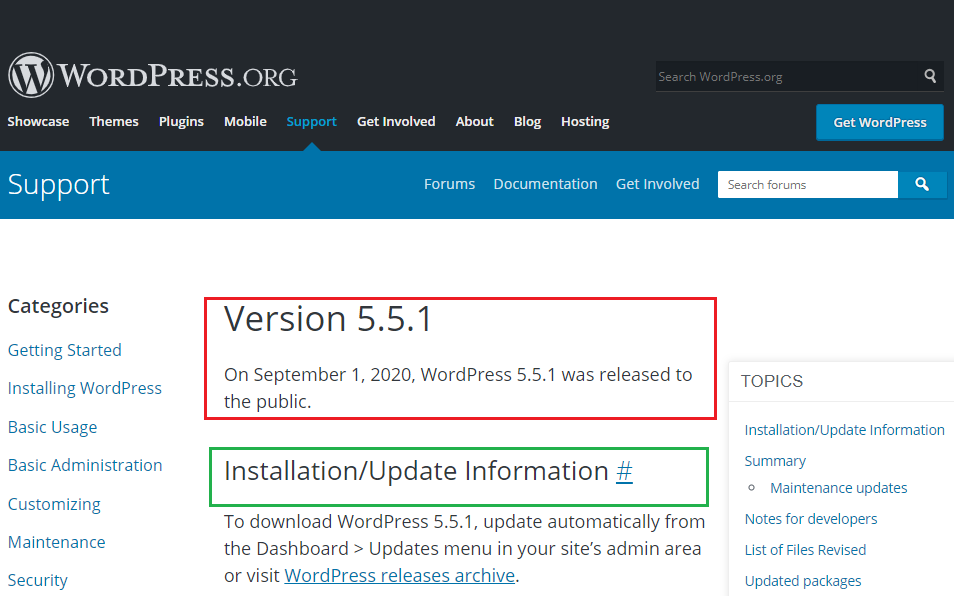Open the Basic Administration category
Viewport: 954px width, 596px height.
[x=85, y=465]
